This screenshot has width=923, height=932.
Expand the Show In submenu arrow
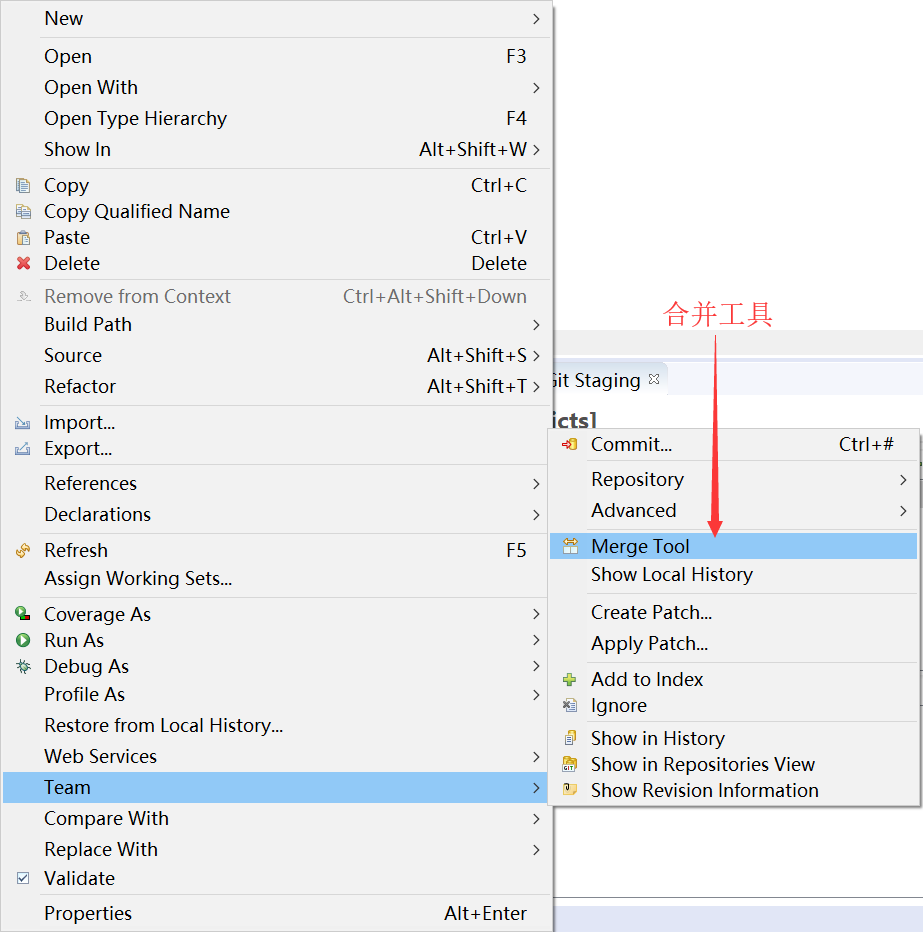(536, 150)
